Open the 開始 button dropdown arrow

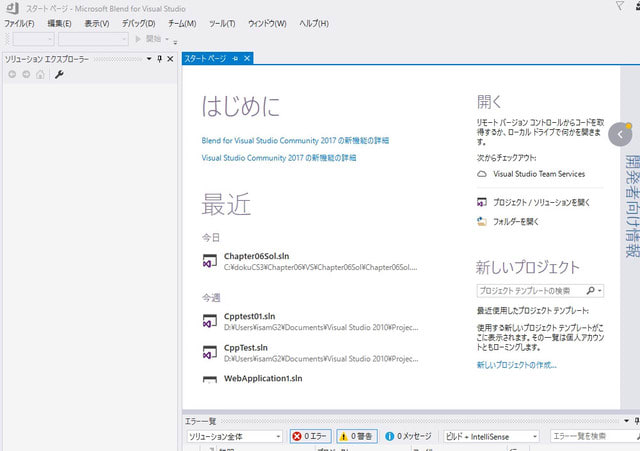[x=167, y=39]
